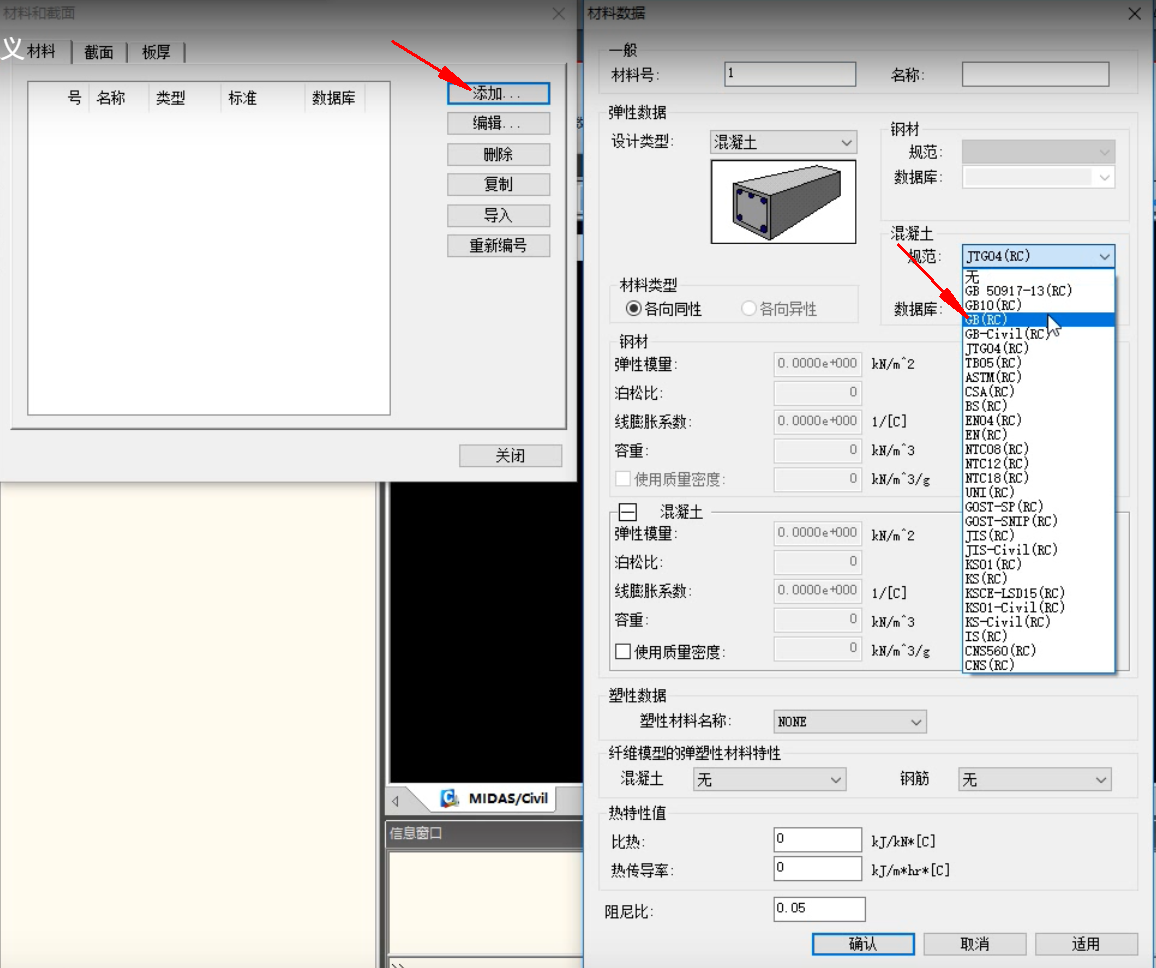Image resolution: width=1156 pixels, height=968 pixels.
Task: Select ASTM(RC) from list
Action: (1039, 377)
